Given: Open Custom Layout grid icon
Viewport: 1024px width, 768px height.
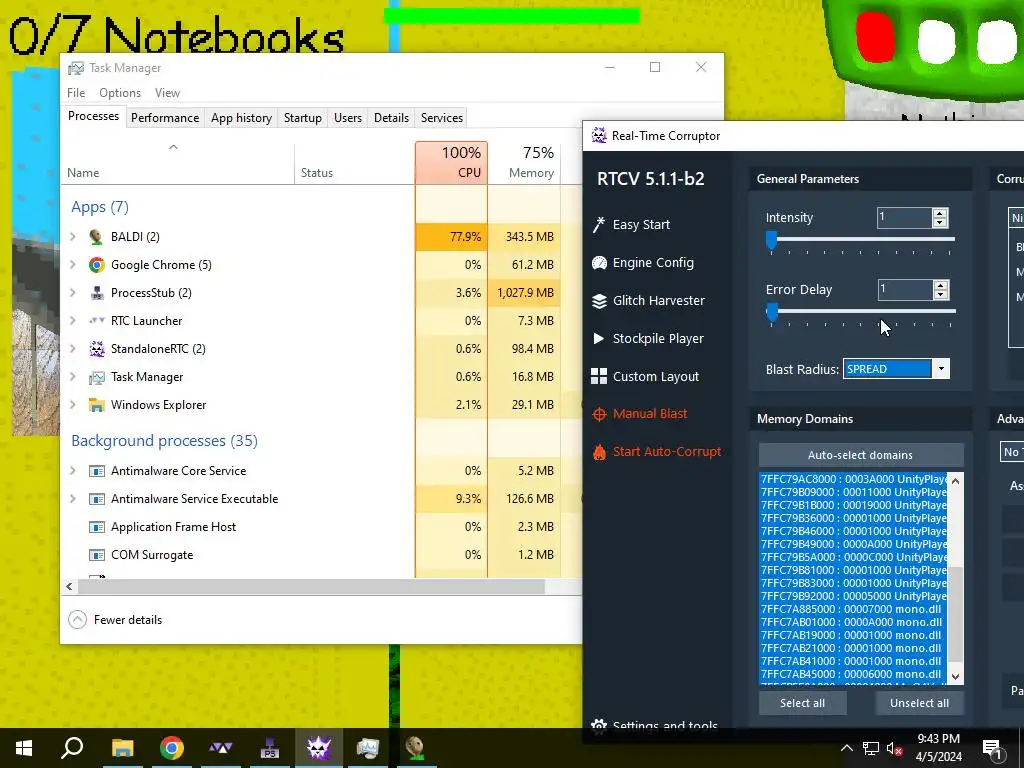Looking at the screenshot, I should click(x=599, y=376).
